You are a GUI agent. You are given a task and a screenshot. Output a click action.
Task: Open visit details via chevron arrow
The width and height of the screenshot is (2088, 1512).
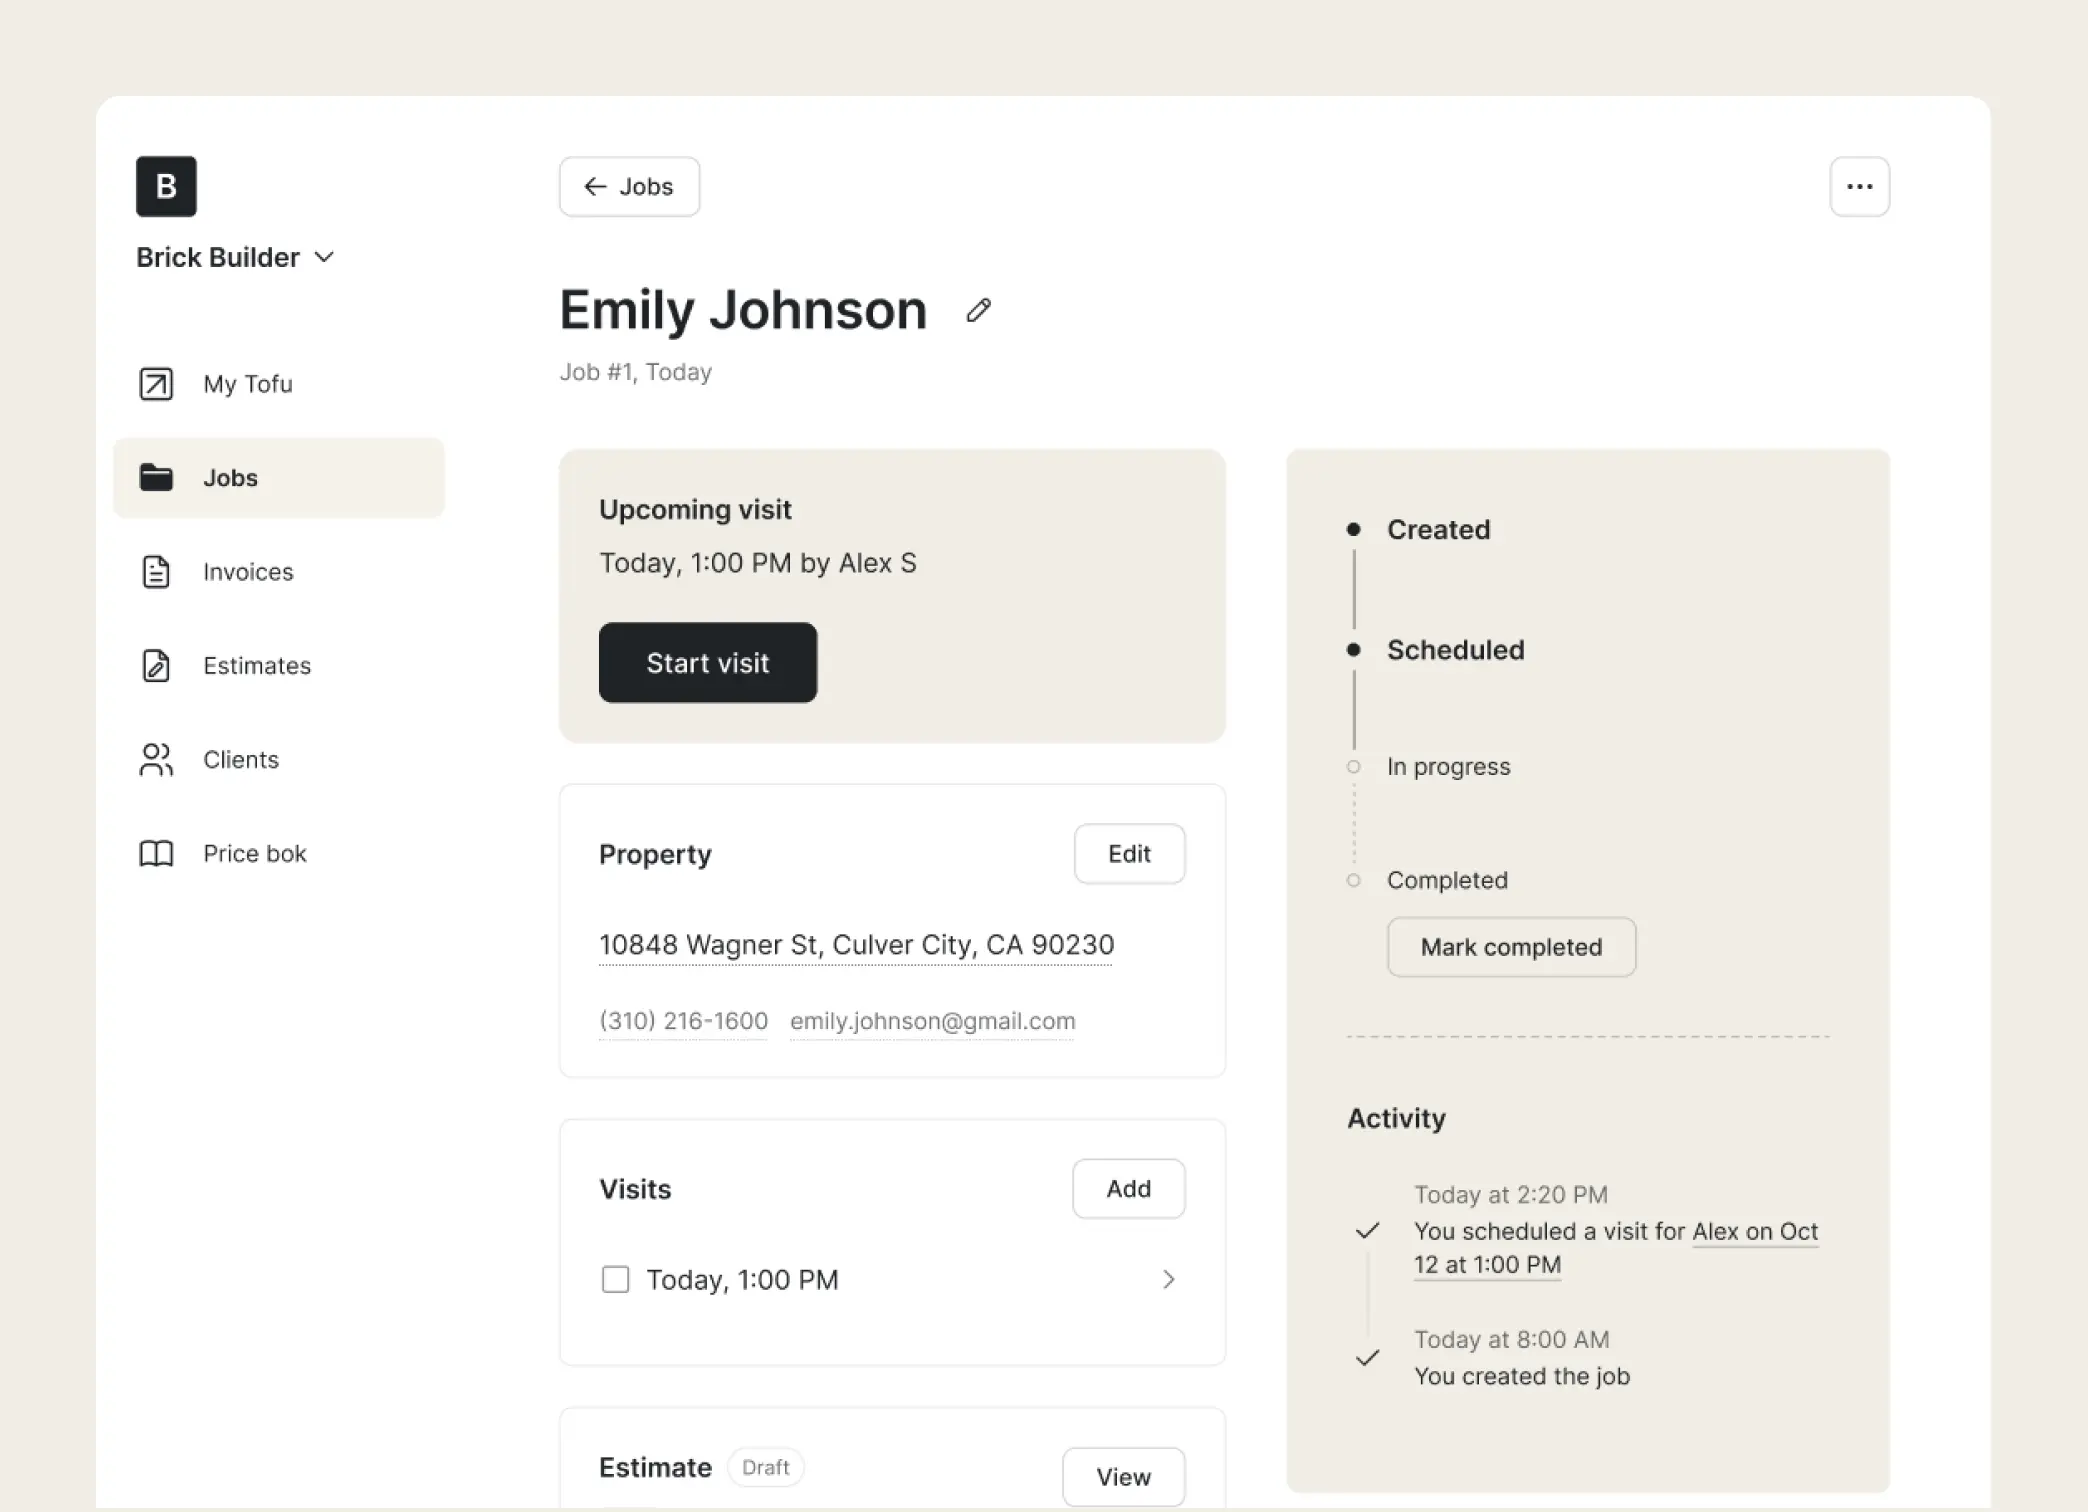[1167, 1280]
